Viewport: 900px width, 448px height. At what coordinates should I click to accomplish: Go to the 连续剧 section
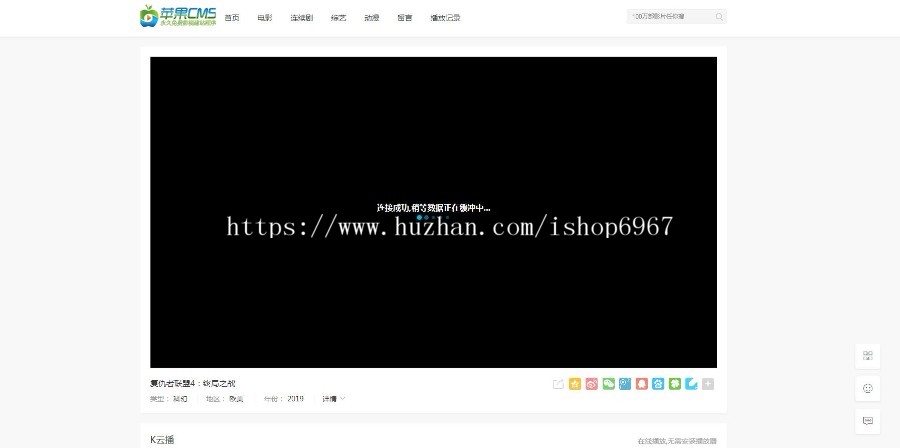[301, 18]
